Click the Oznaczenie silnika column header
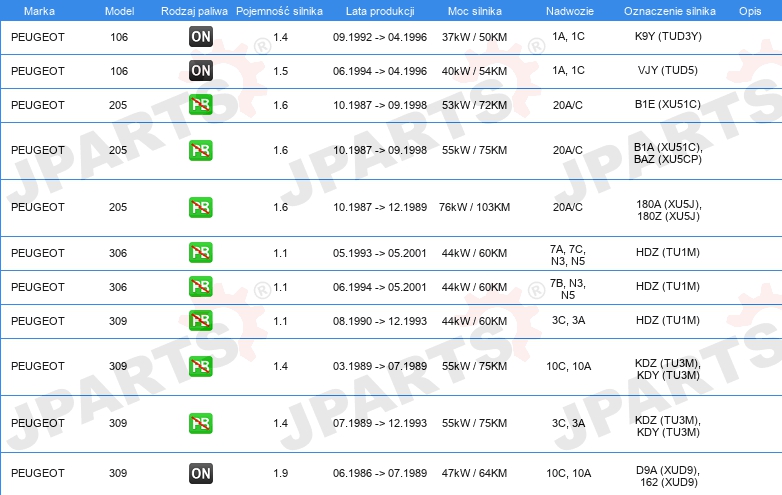The image size is (782, 495). point(670,11)
